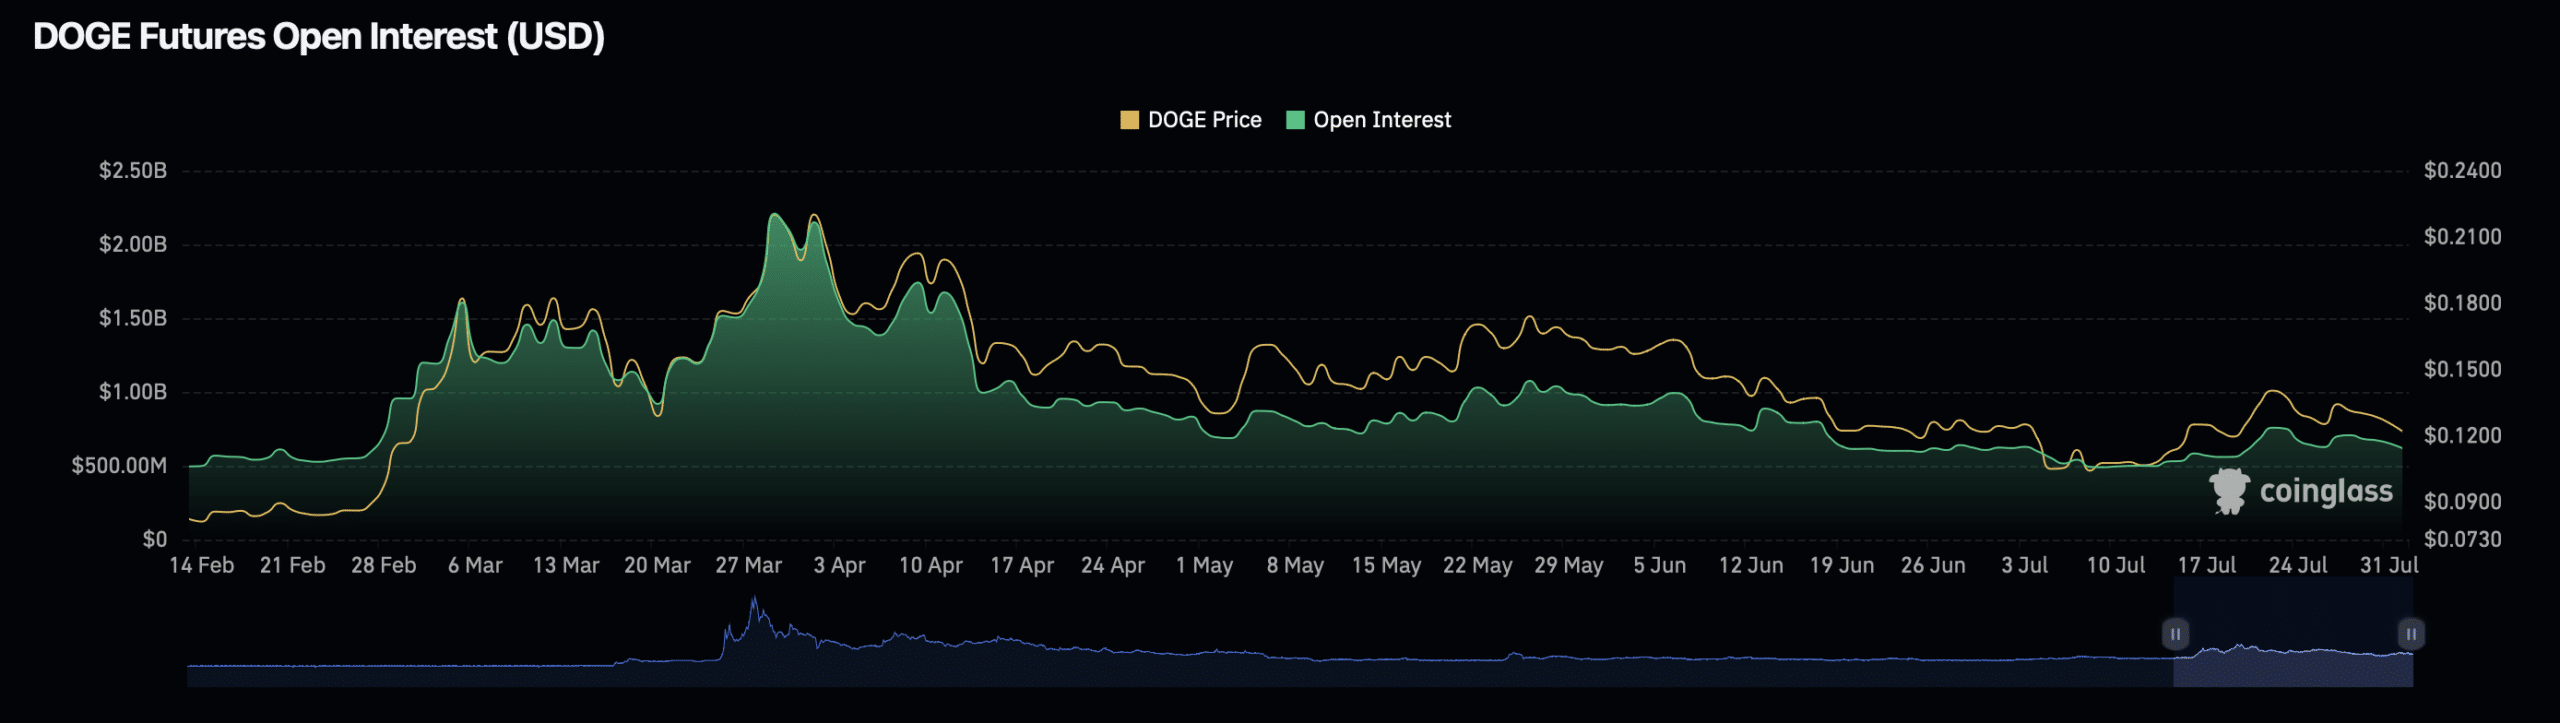Click the yellow DOGE Price color swatch
The height and width of the screenshot is (723, 2560).
[1130, 120]
